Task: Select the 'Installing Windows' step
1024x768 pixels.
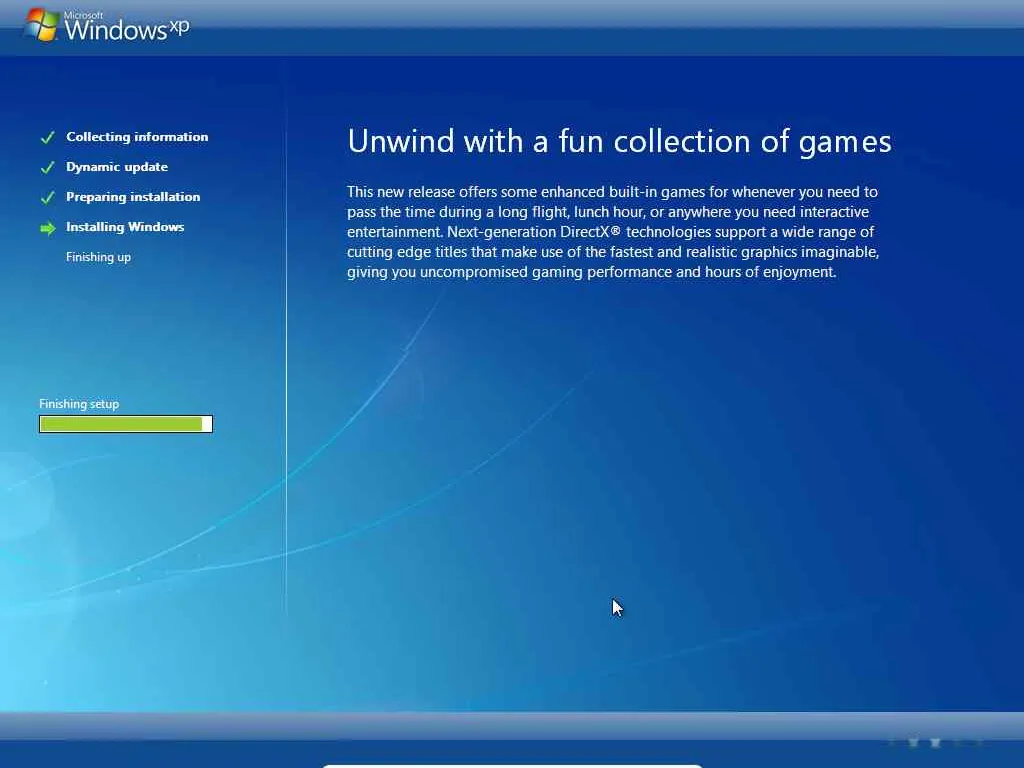Action: click(125, 227)
